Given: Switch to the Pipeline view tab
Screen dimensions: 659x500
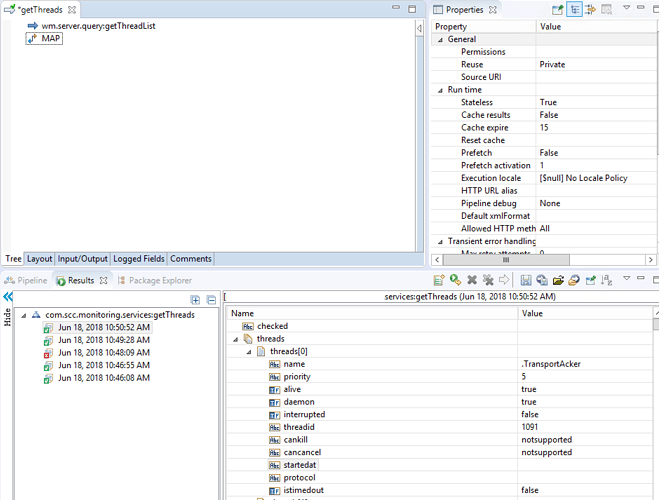Looking at the screenshot, I should click(x=26, y=280).
